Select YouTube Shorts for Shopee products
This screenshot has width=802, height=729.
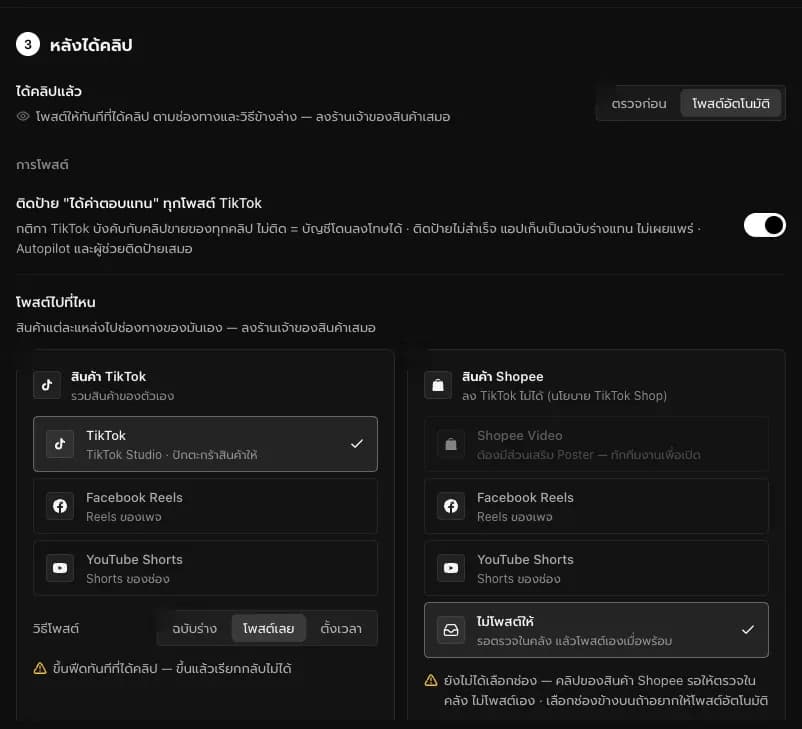tap(596, 568)
